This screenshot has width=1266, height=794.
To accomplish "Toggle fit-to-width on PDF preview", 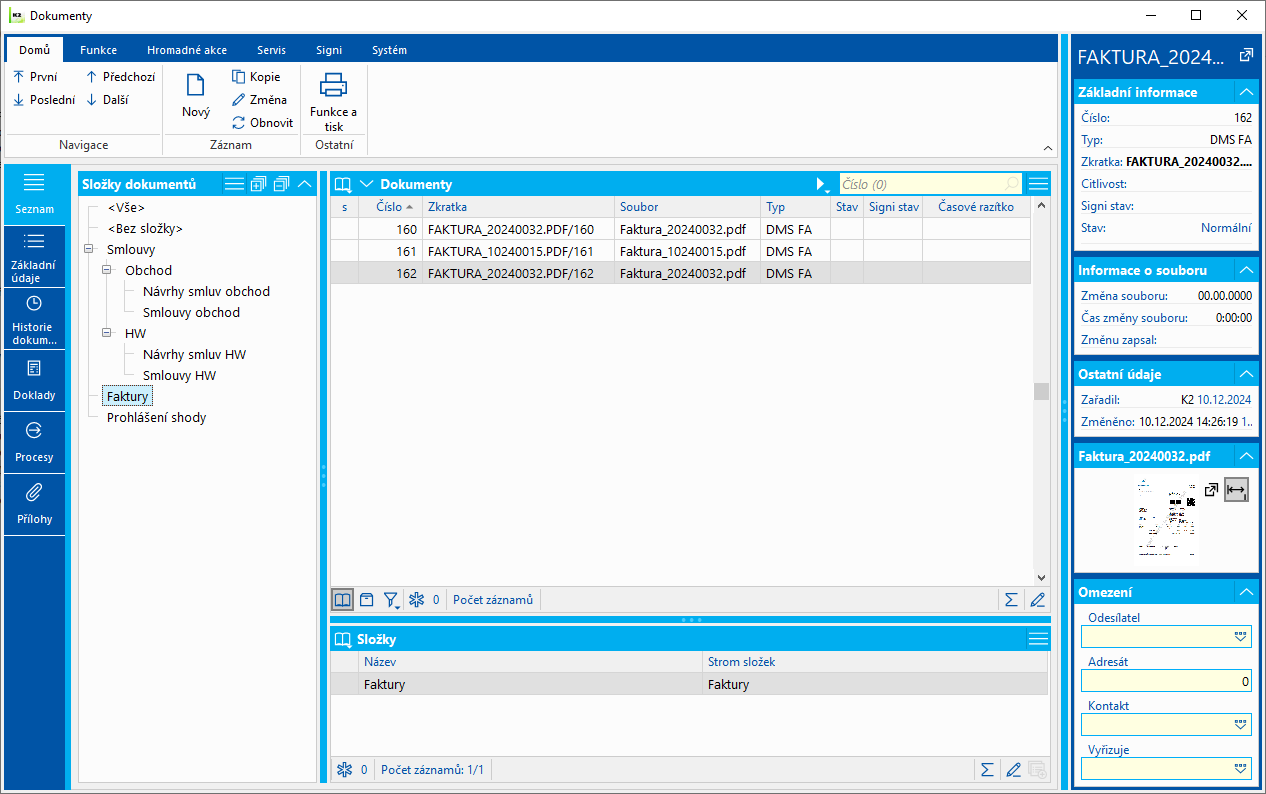I will pos(1236,490).
